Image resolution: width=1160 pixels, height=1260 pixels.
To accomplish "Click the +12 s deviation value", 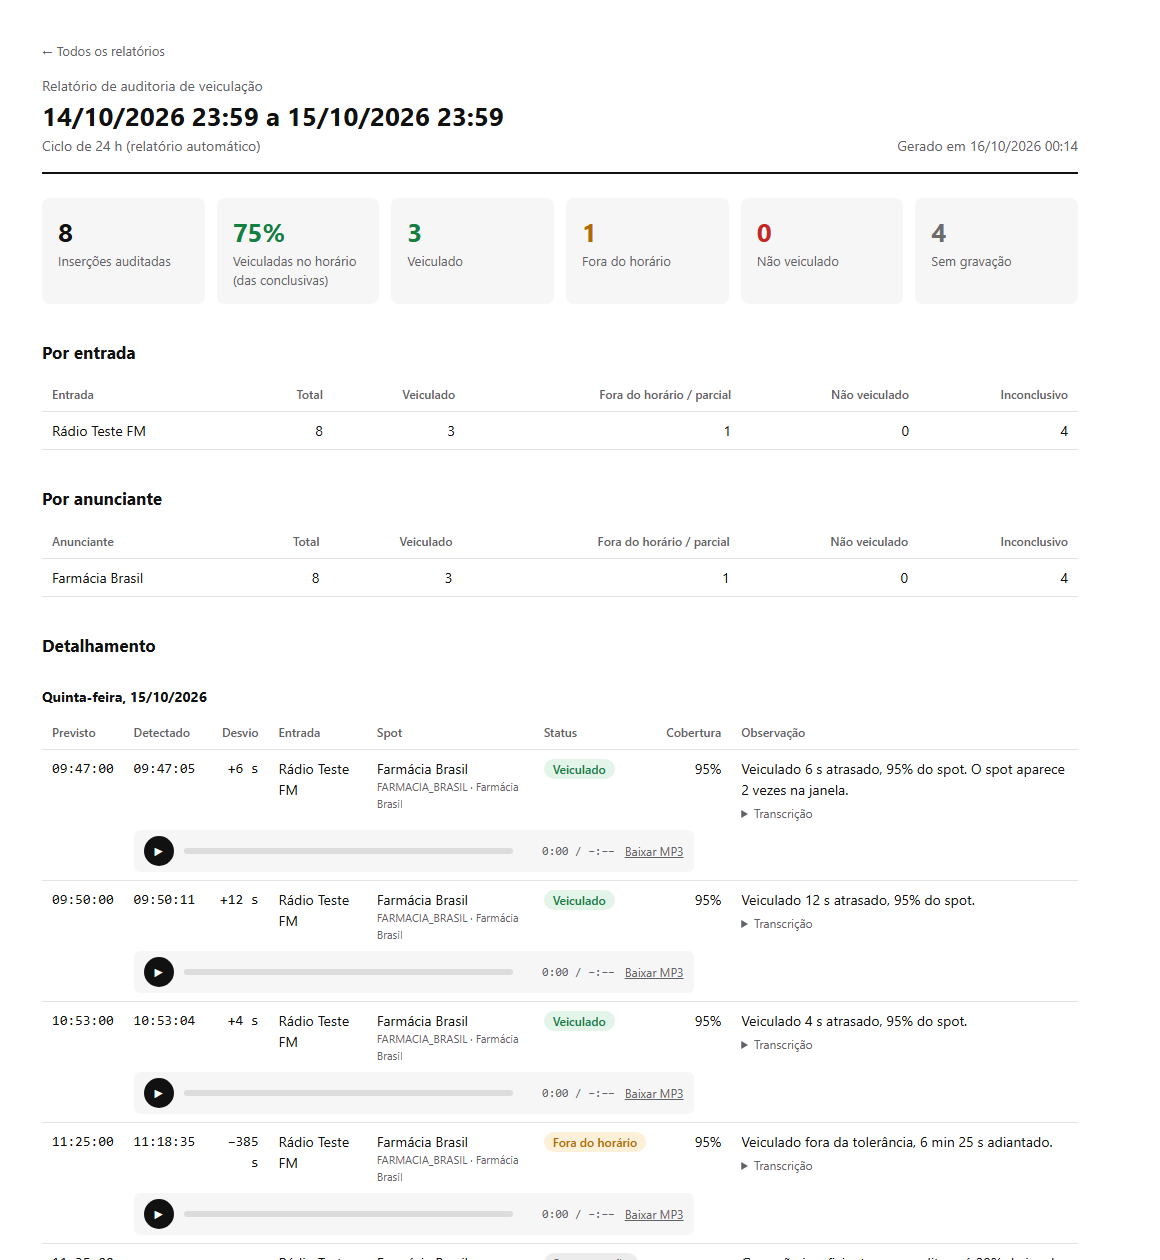I will click(x=239, y=900).
